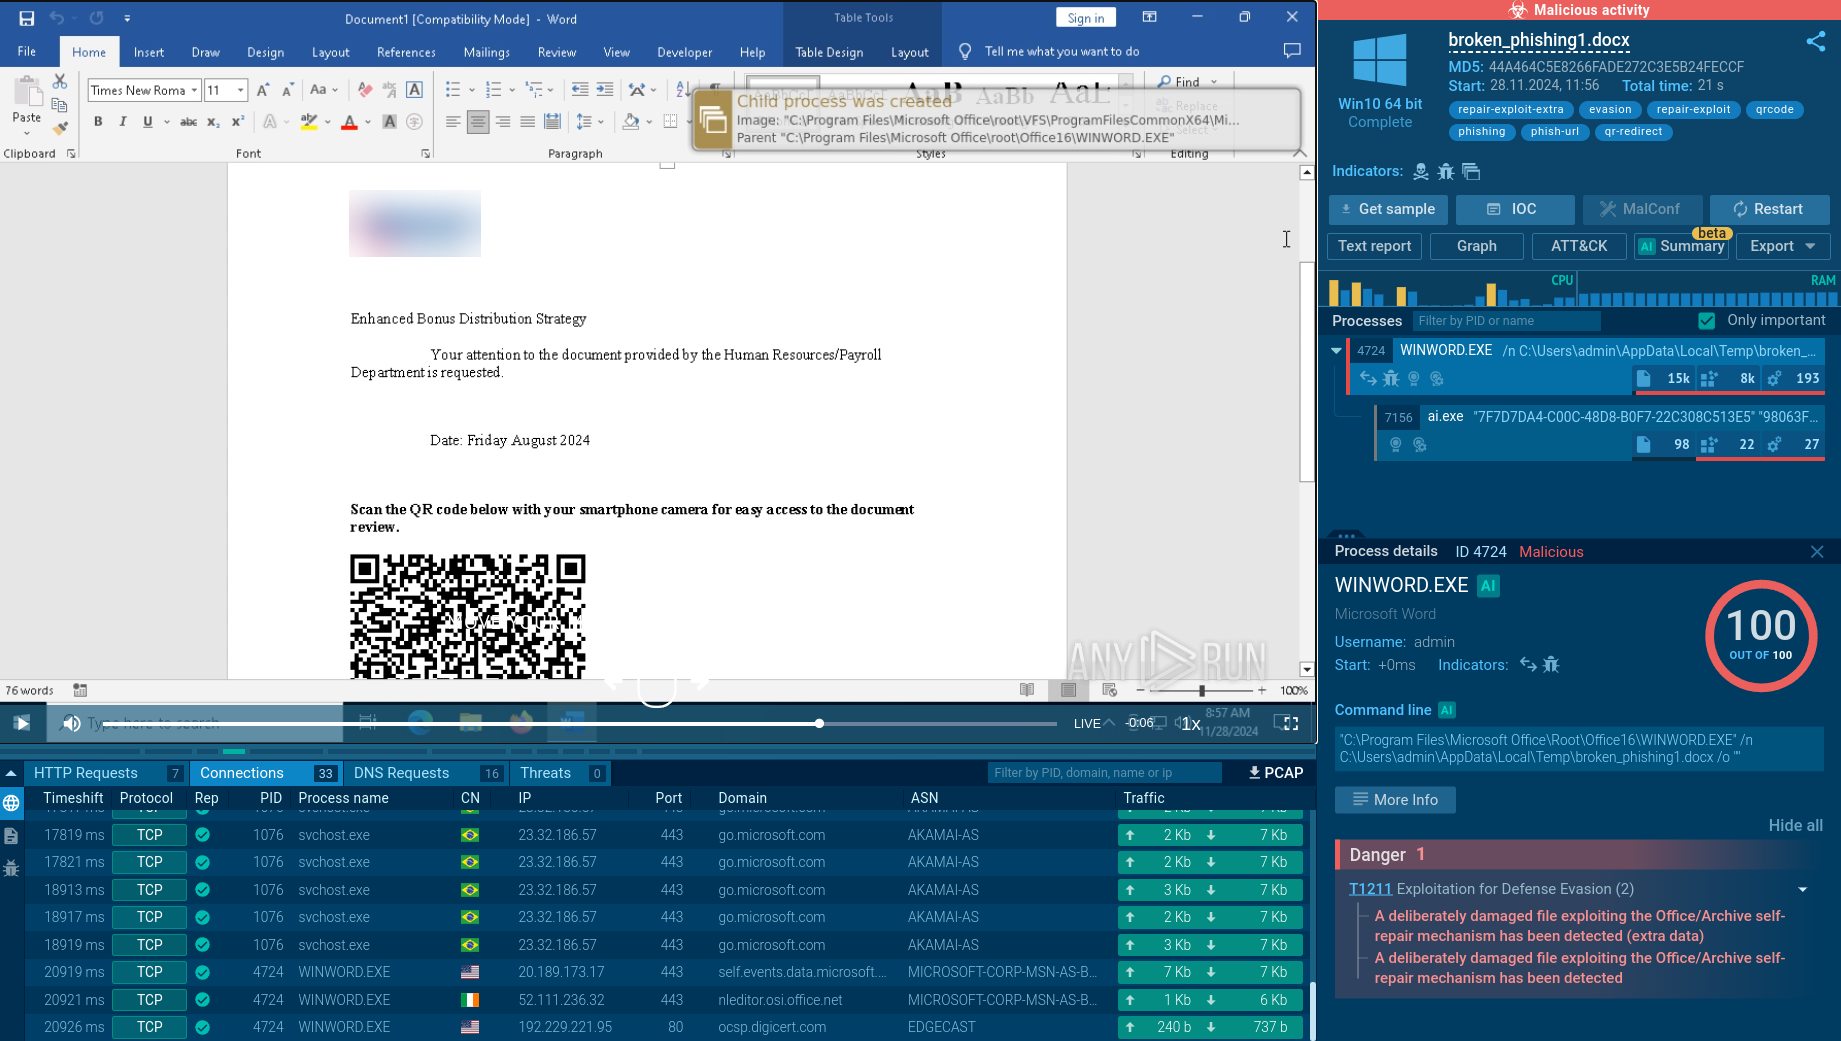Download the PCAP file
Screen dimensions: 1841x1041
point(1275,773)
